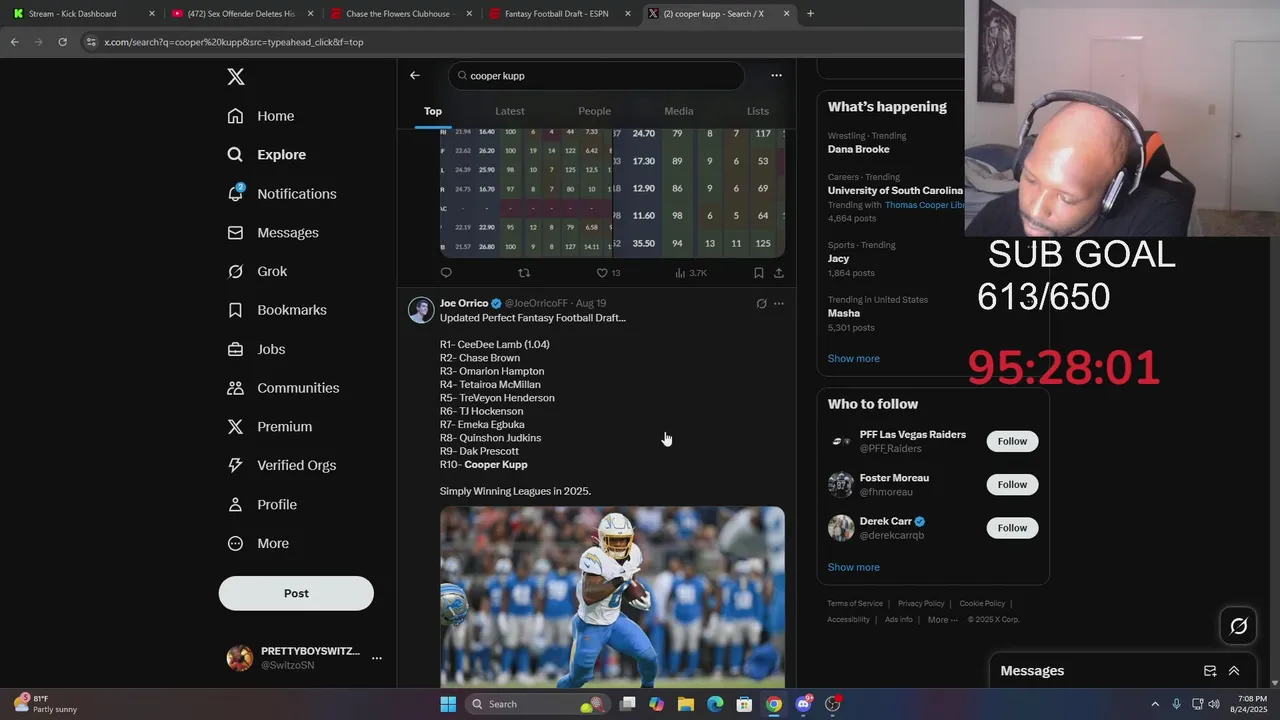Open University of South Carolina trend

pos(895,190)
